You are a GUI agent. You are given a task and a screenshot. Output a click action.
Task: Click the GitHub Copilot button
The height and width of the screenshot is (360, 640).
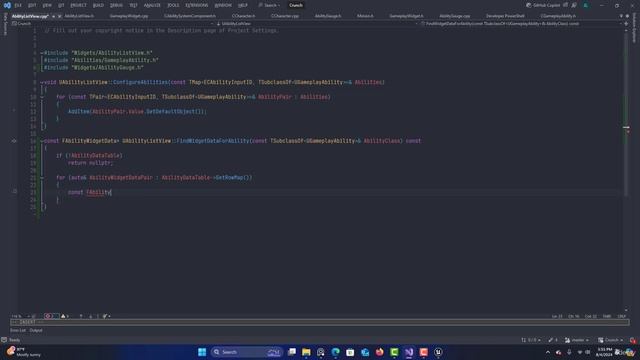544,5
